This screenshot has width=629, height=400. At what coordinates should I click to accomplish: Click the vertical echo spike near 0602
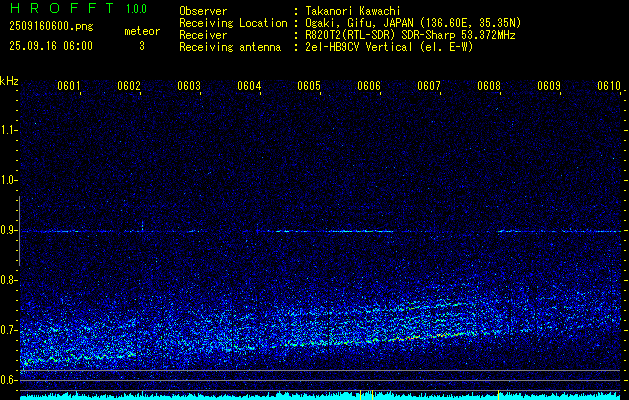point(142,226)
